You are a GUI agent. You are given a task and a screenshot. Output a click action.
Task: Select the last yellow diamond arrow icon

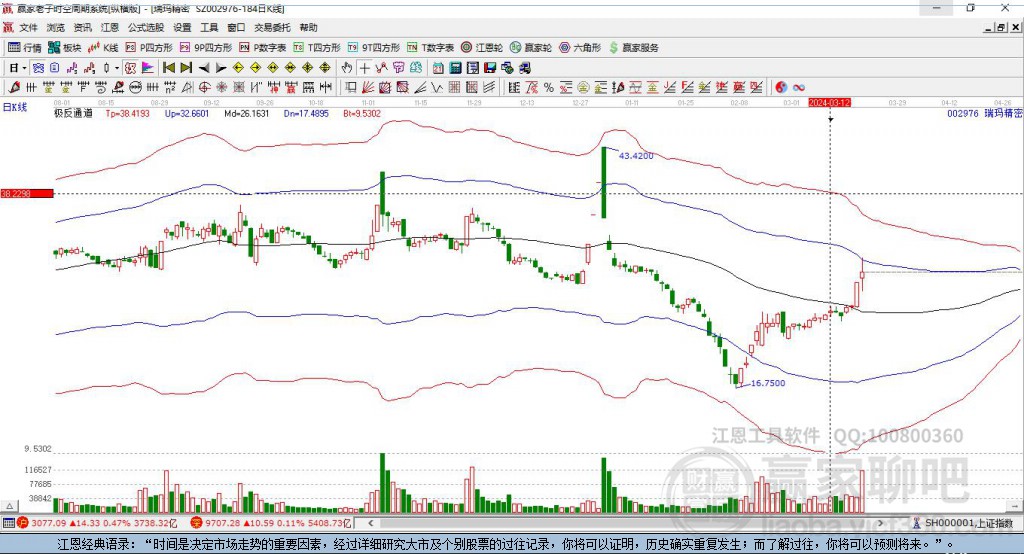325,68
